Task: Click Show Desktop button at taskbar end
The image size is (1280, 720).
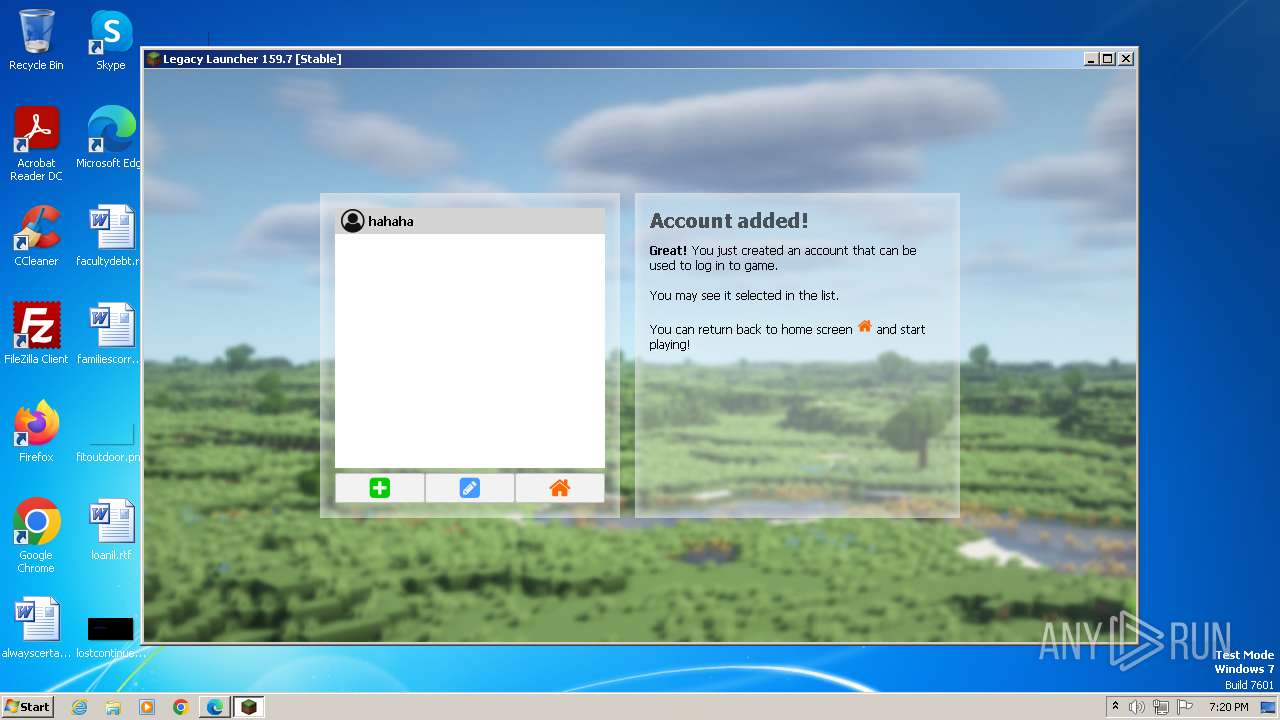Action: coord(1270,707)
